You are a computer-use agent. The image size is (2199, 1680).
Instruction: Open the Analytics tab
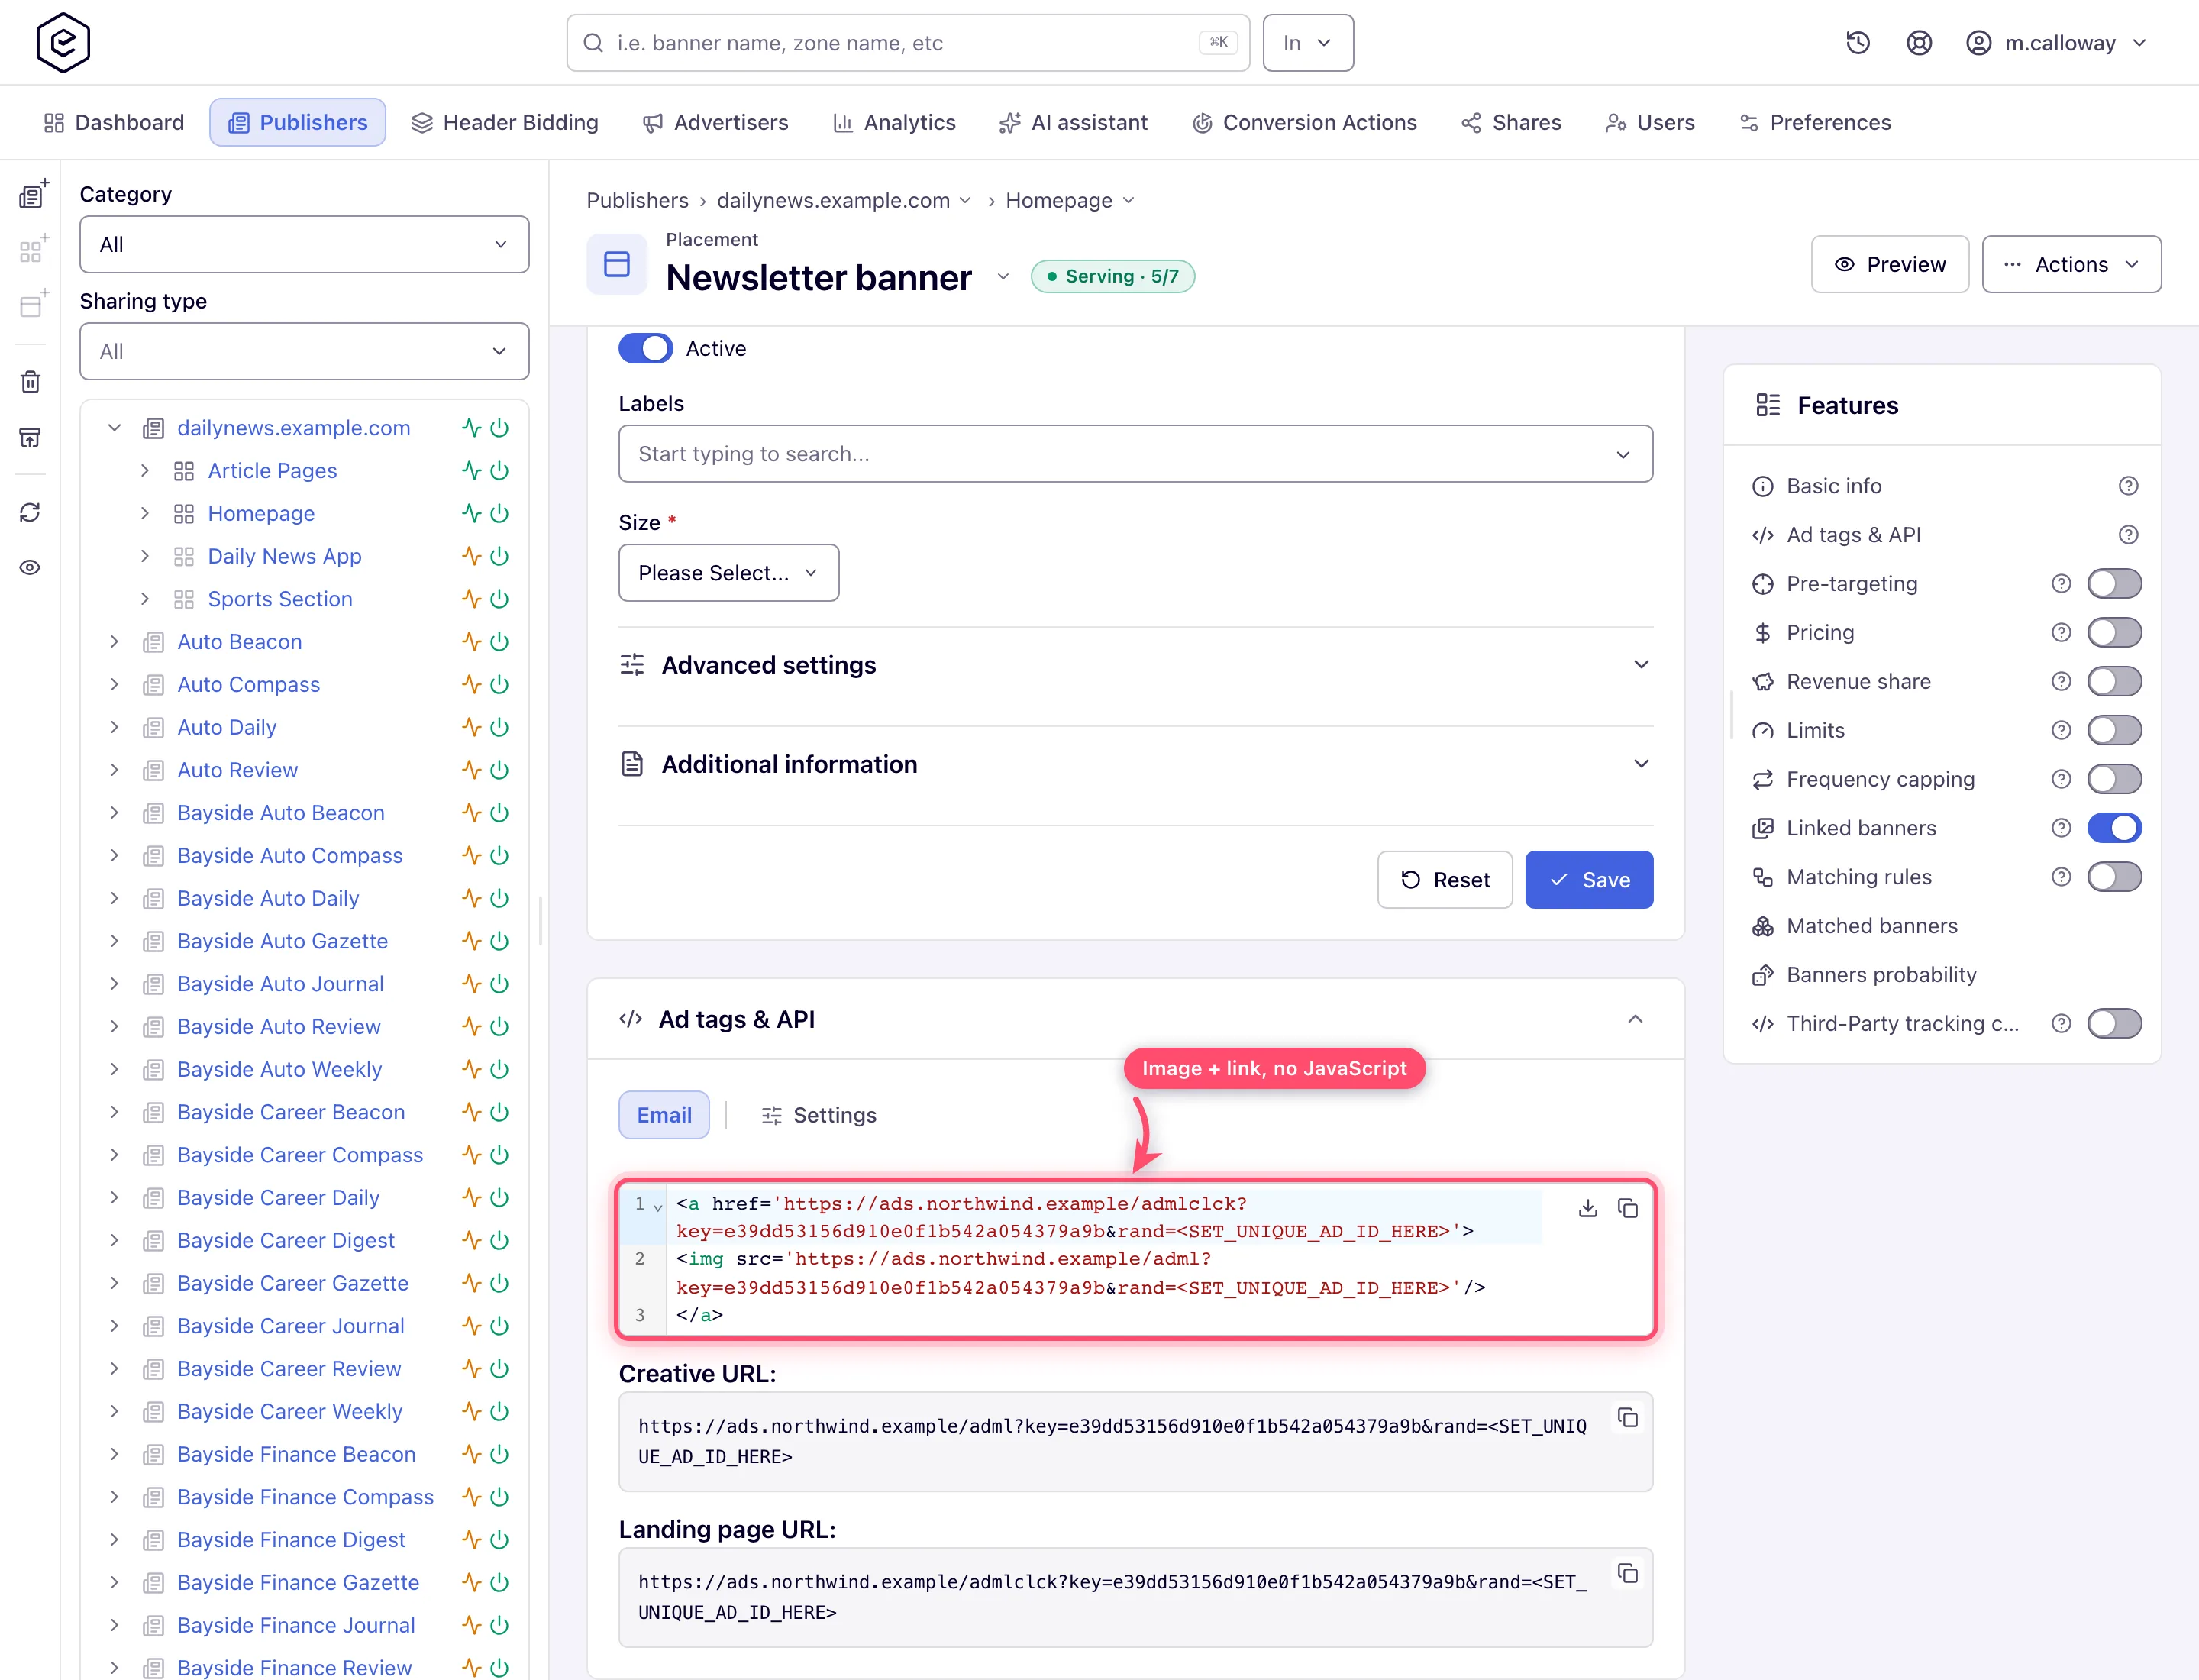coord(894,122)
